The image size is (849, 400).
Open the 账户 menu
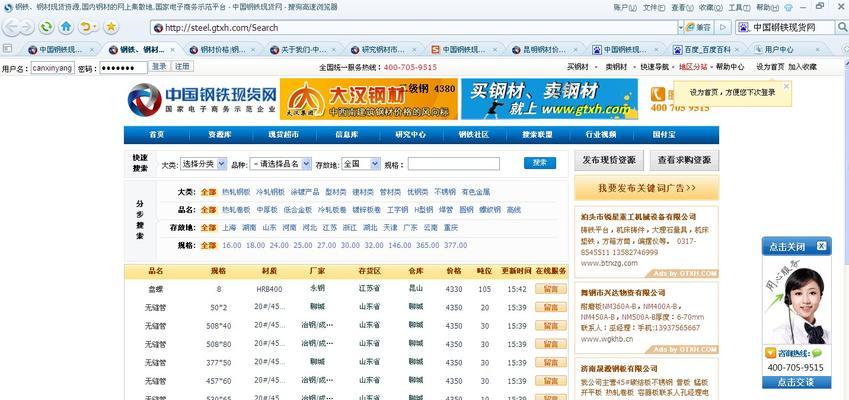(625, 8)
